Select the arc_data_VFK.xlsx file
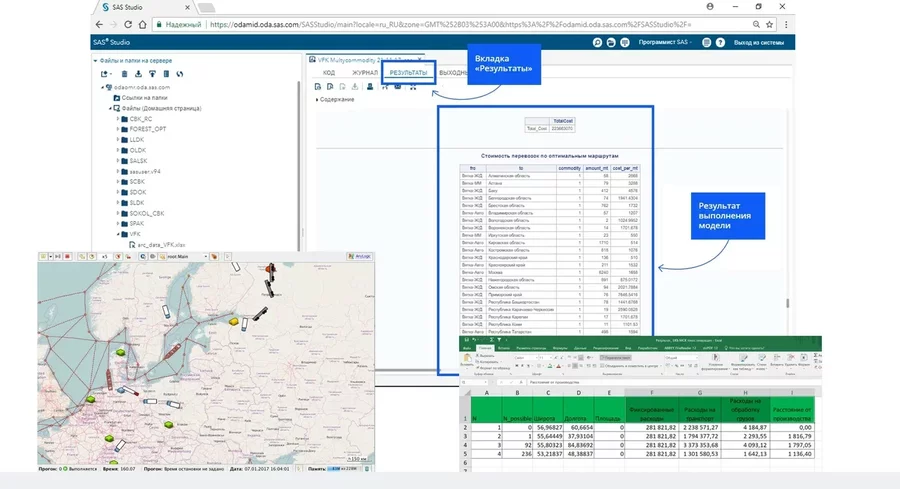This screenshot has height=489, width=900. (x=161, y=244)
